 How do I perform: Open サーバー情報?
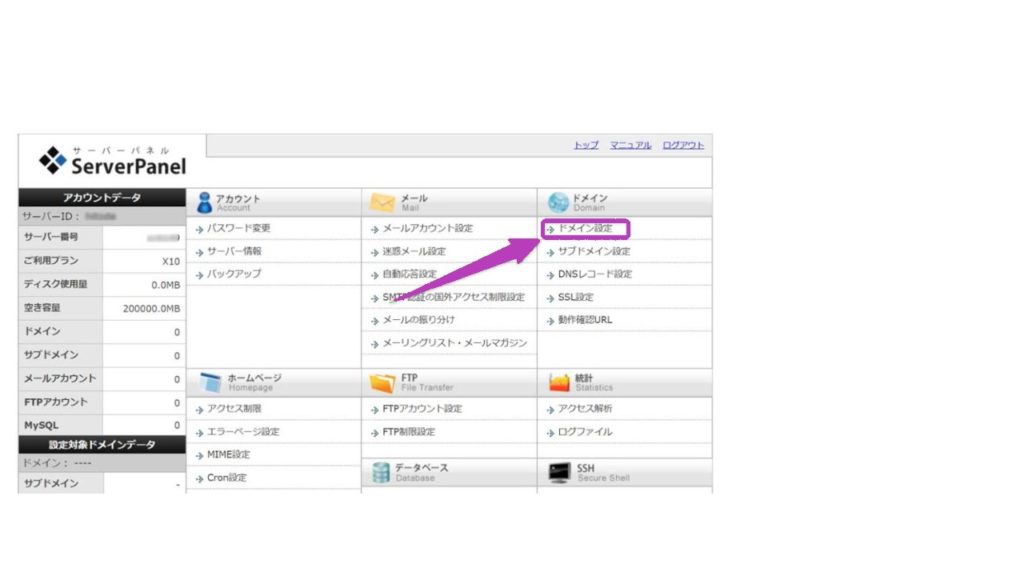tap(234, 251)
